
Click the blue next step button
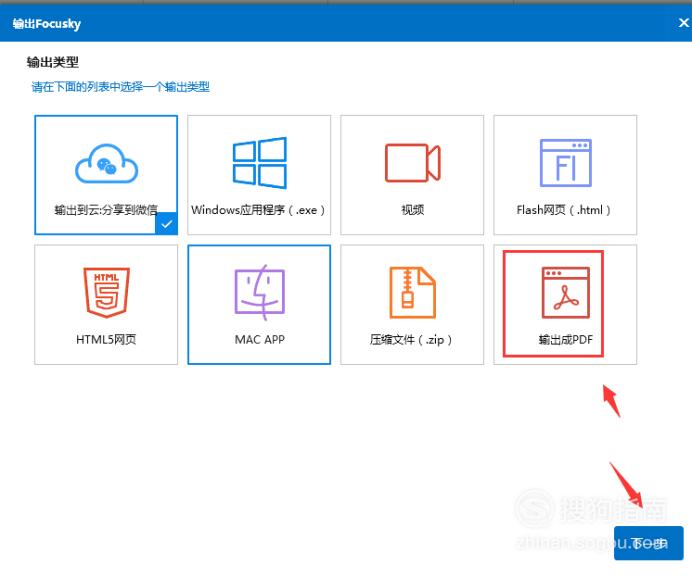648,543
